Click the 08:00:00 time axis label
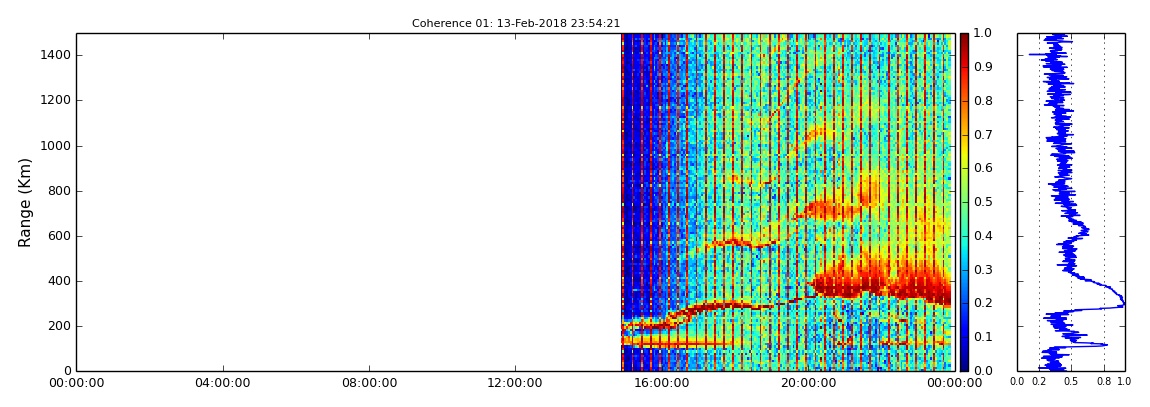This screenshot has height=407, width=1150. click(369, 383)
